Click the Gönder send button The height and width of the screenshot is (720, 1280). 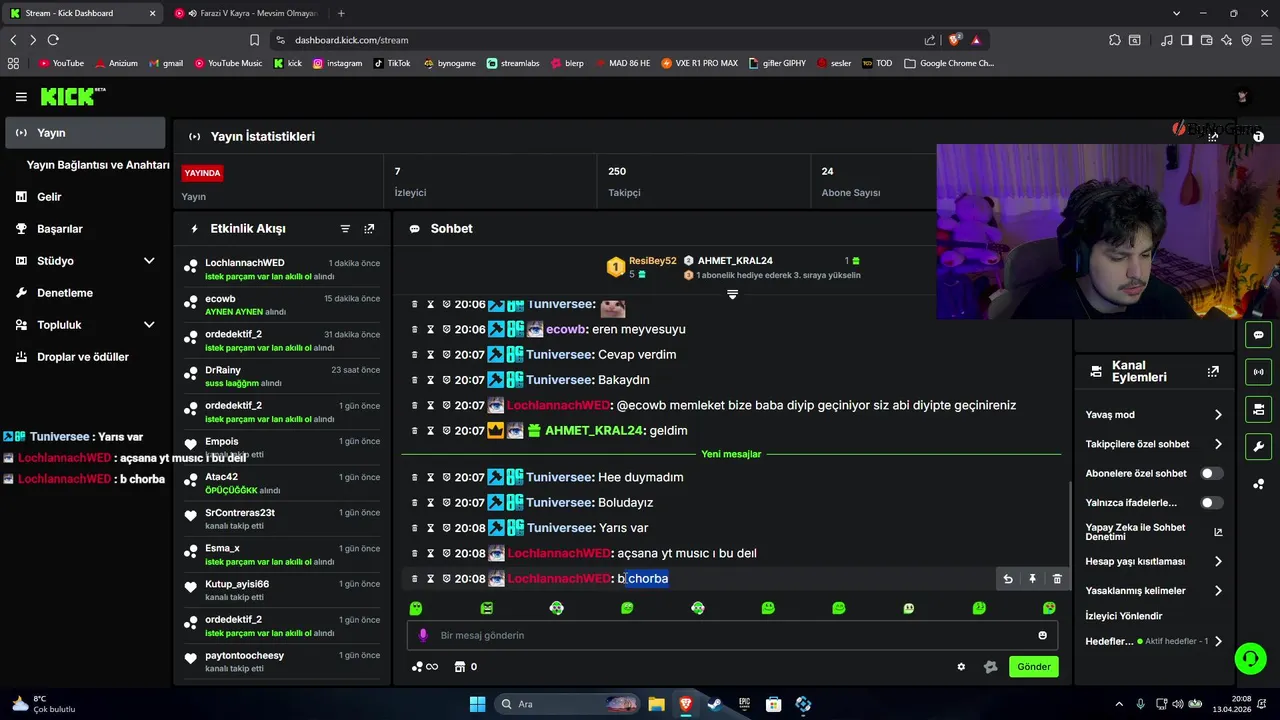coord(1033,667)
